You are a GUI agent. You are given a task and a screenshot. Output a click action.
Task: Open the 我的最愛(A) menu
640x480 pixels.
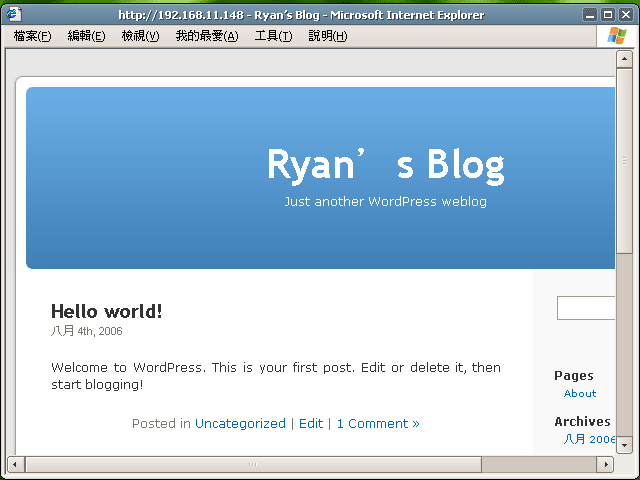coord(207,36)
